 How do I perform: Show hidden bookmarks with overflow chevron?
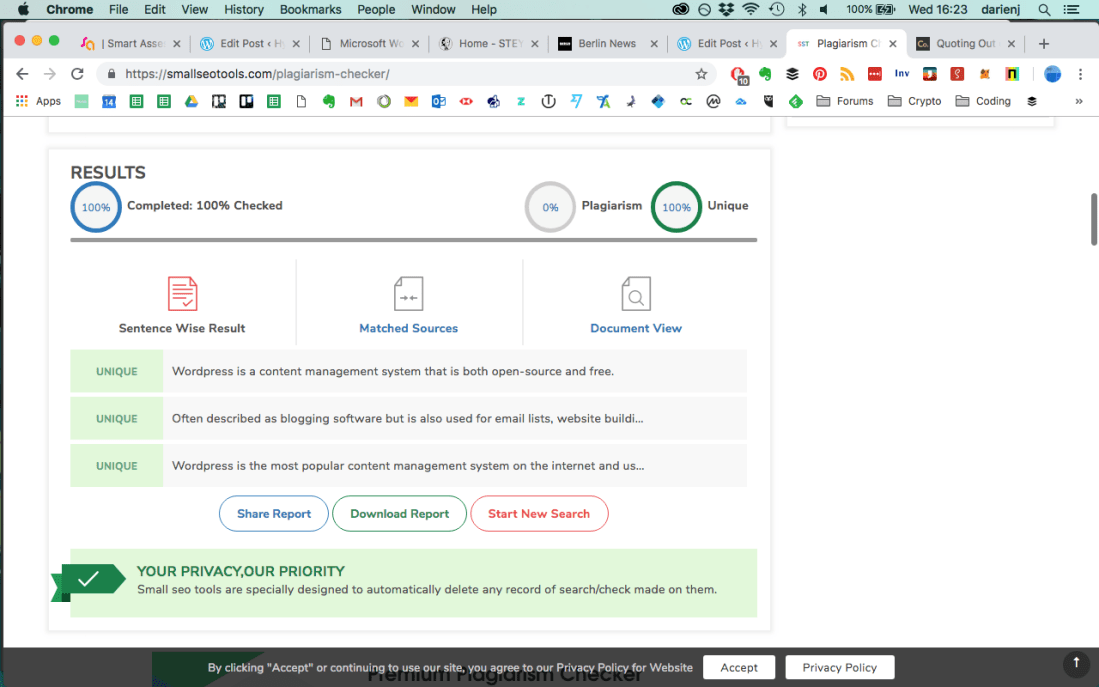1078,101
